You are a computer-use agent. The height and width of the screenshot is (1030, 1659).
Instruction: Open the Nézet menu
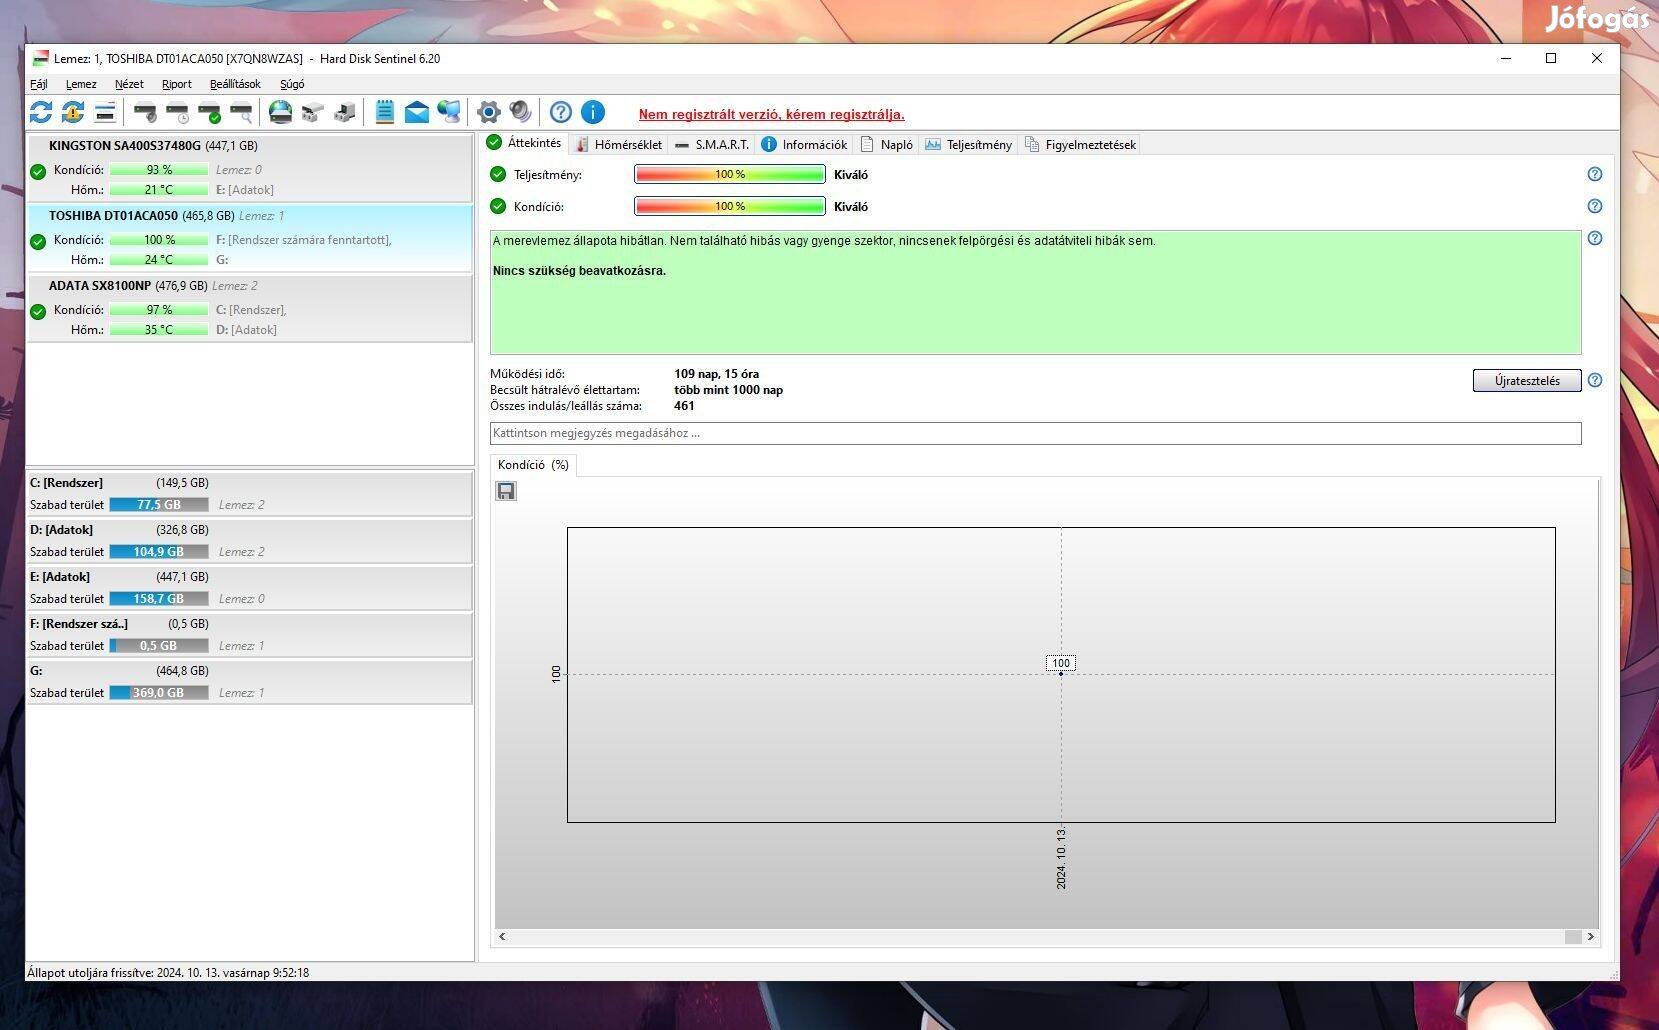tap(129, 84)
